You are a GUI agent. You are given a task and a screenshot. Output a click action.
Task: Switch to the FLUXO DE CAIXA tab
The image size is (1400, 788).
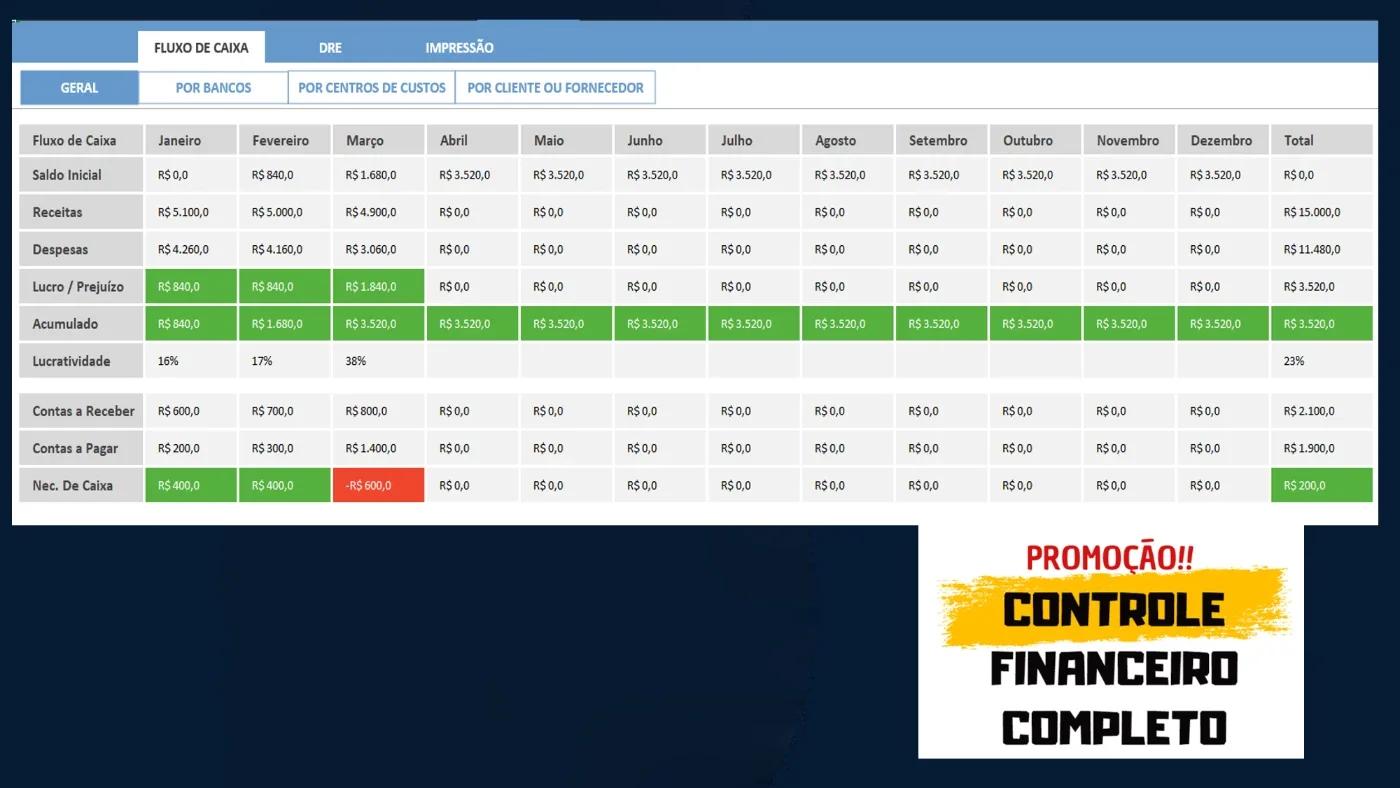point(201,47)
